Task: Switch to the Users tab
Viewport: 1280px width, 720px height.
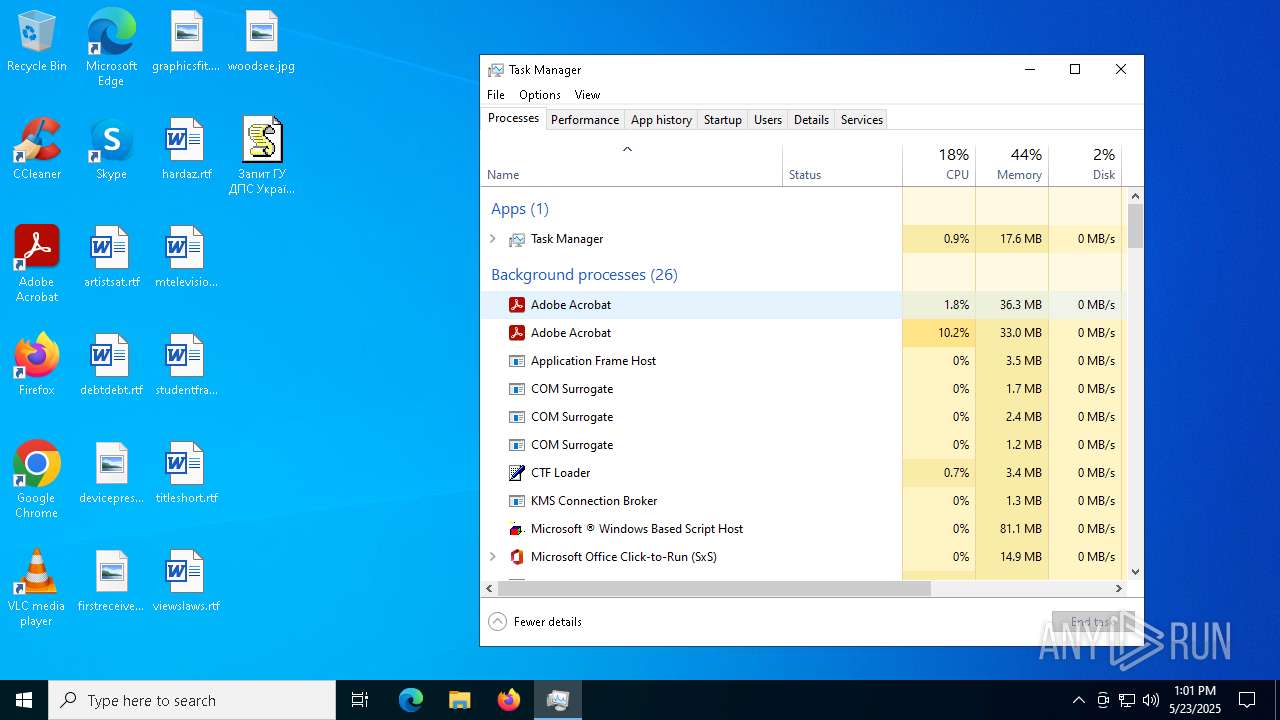Action: (x=768, y=120)
